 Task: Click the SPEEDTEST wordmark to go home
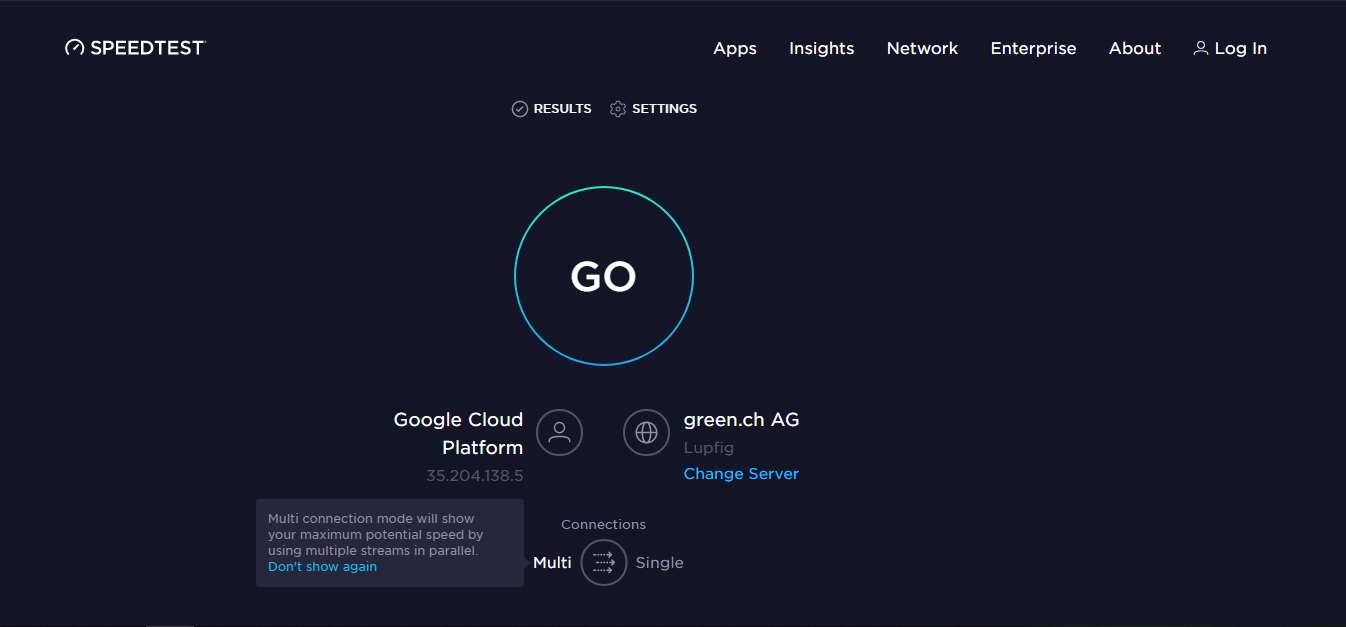[x=147, y=48]
